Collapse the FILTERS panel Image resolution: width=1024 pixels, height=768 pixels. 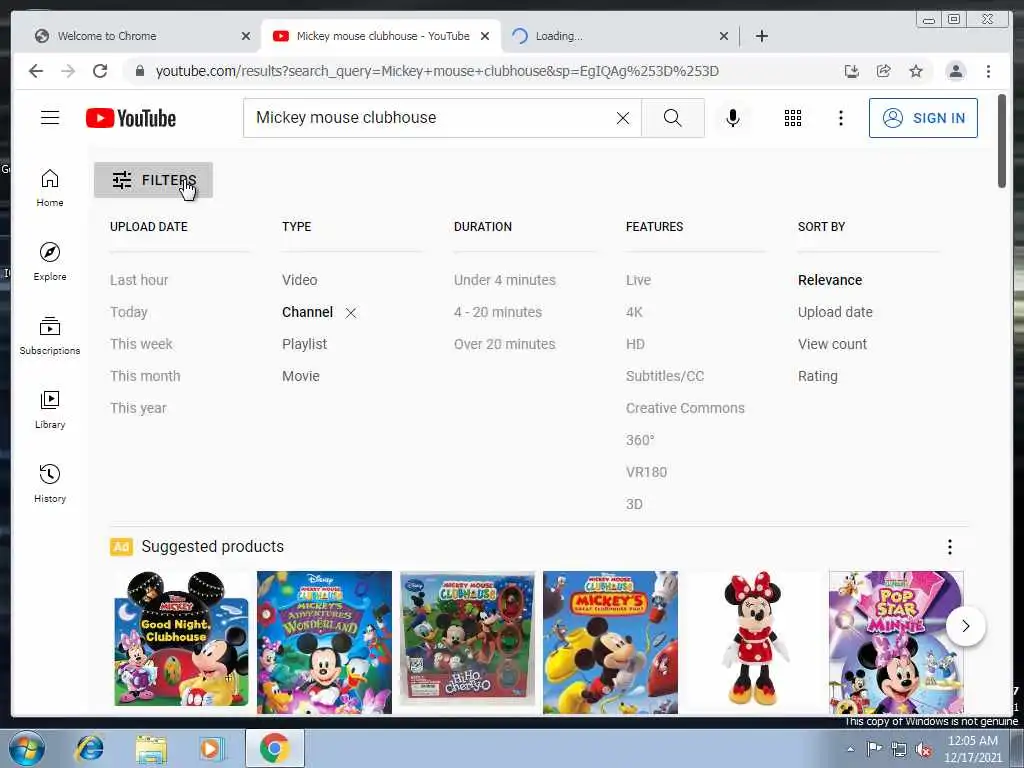[x=153, y=180]
